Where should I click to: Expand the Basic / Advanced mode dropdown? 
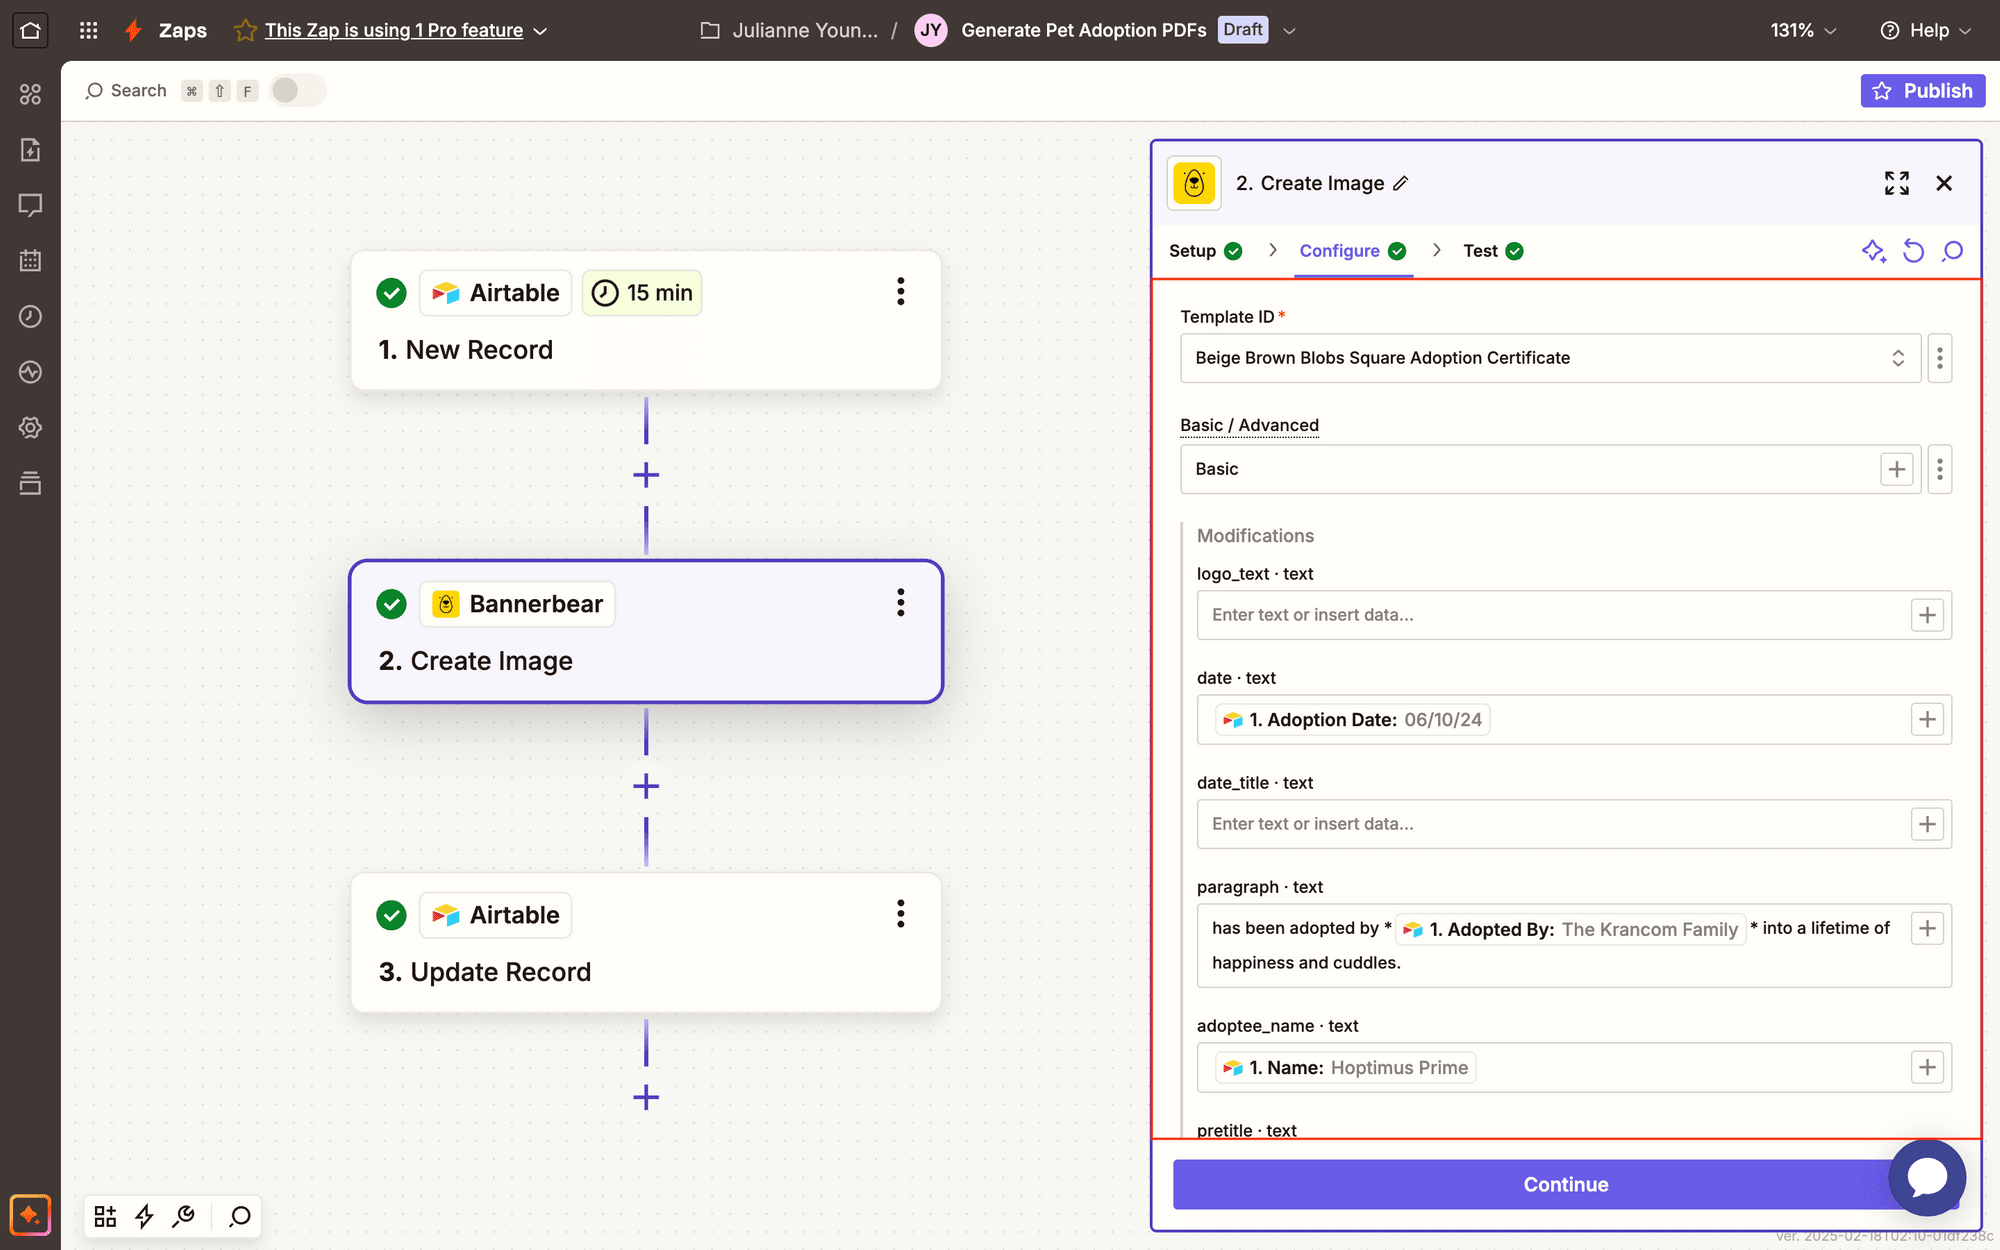pos(1548,468)
